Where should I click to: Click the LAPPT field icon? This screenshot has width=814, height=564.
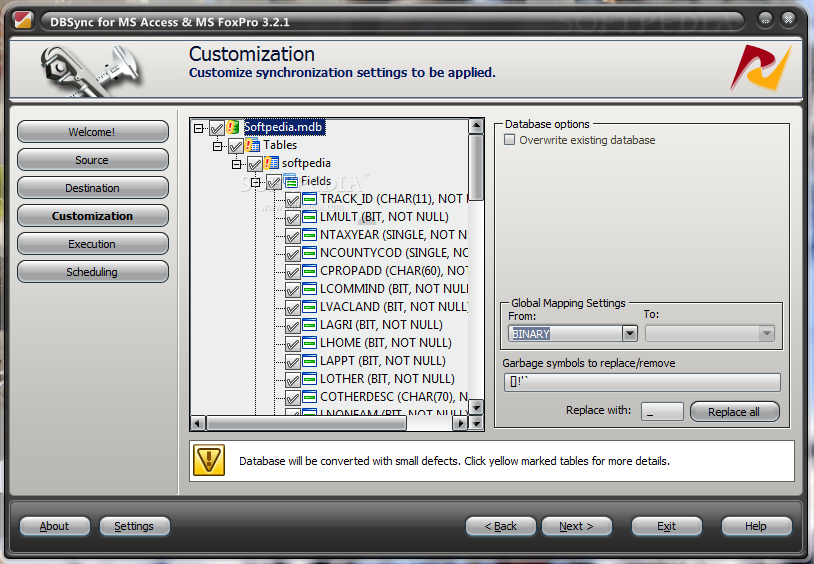tap(309, 361)
